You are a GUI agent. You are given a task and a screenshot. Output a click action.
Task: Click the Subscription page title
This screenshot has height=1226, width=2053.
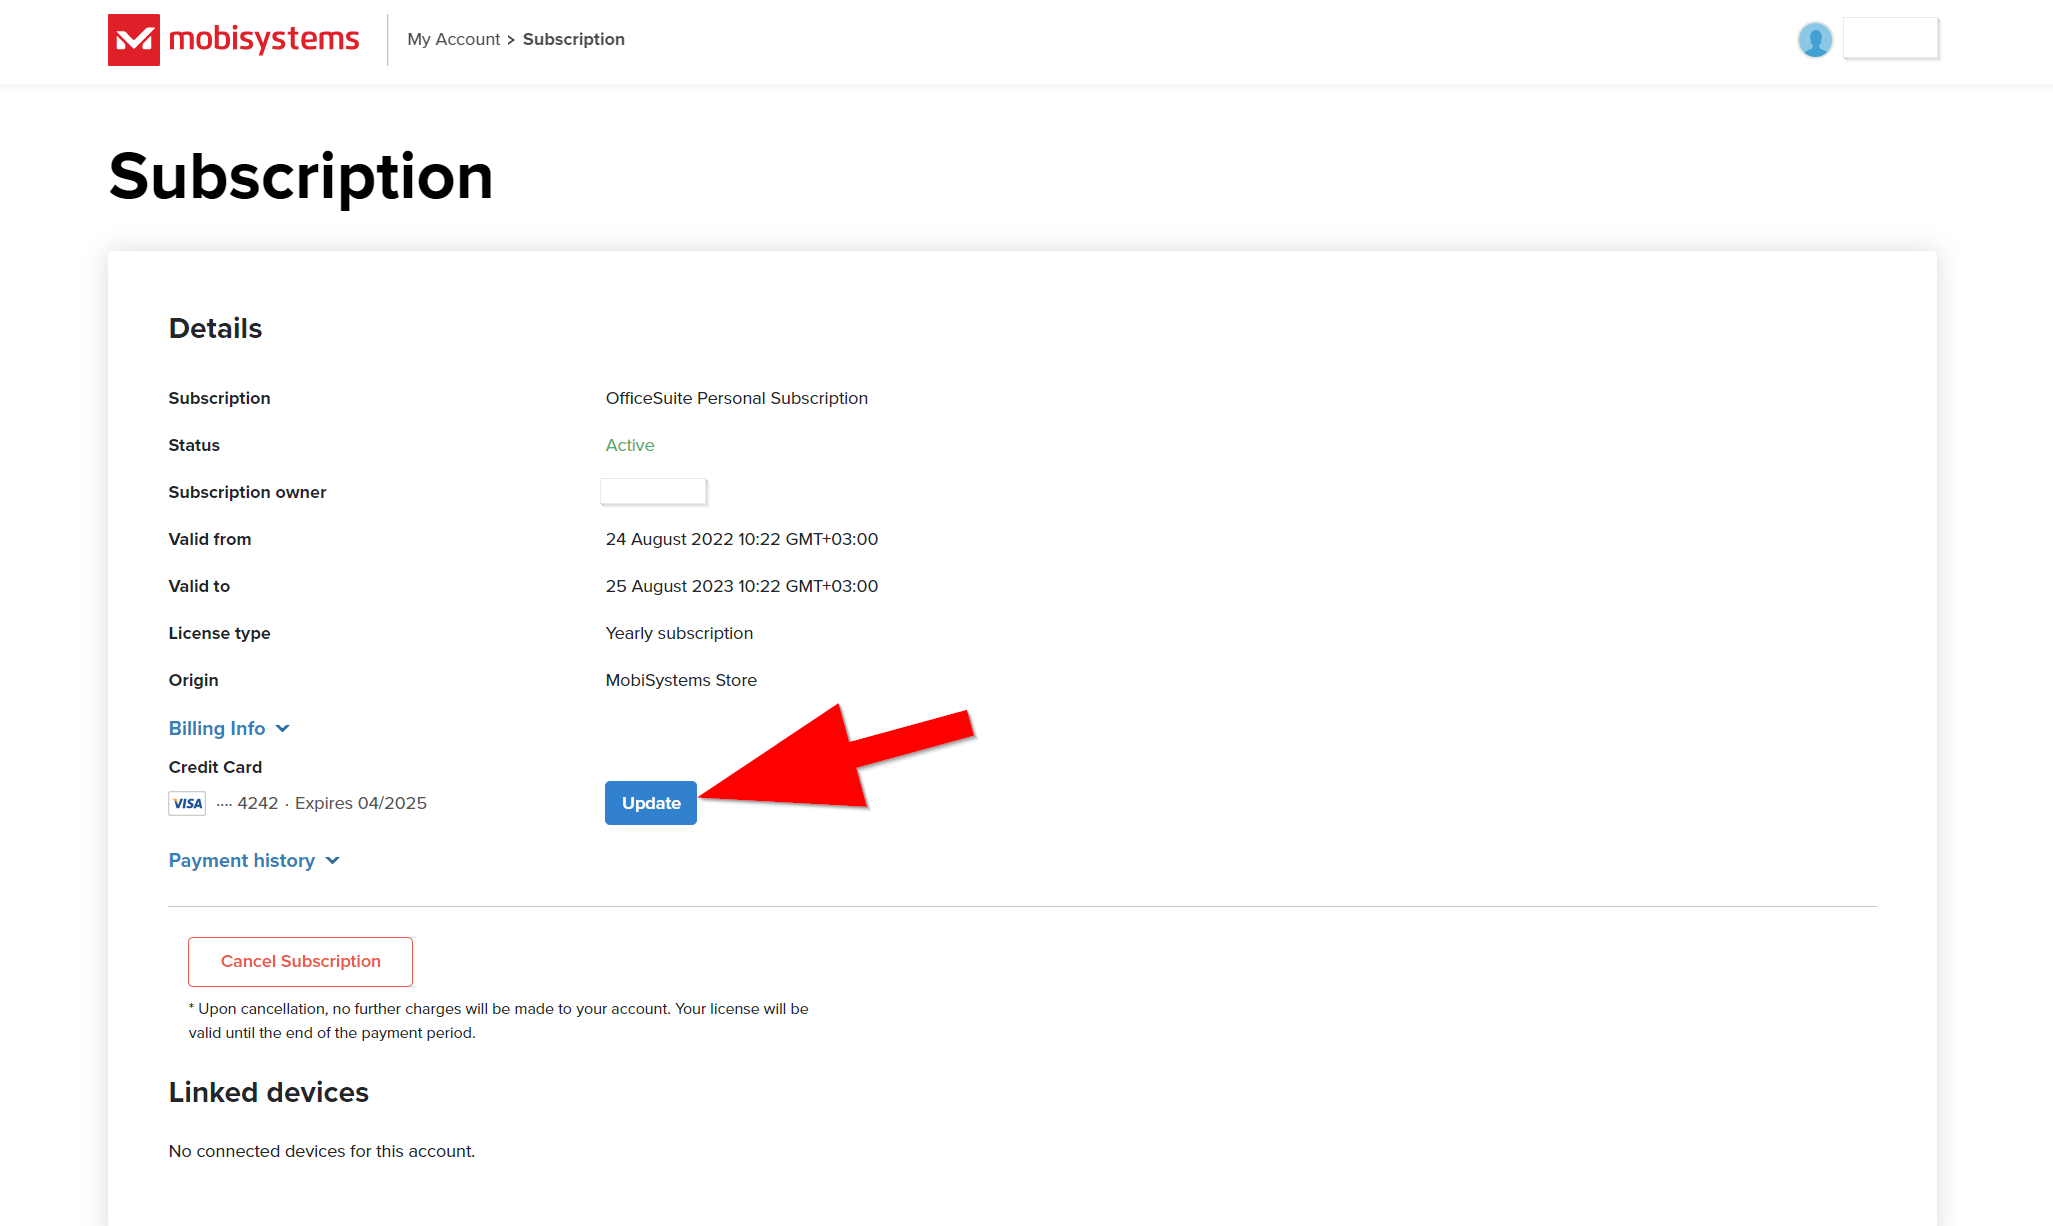[x=301, y=177]
